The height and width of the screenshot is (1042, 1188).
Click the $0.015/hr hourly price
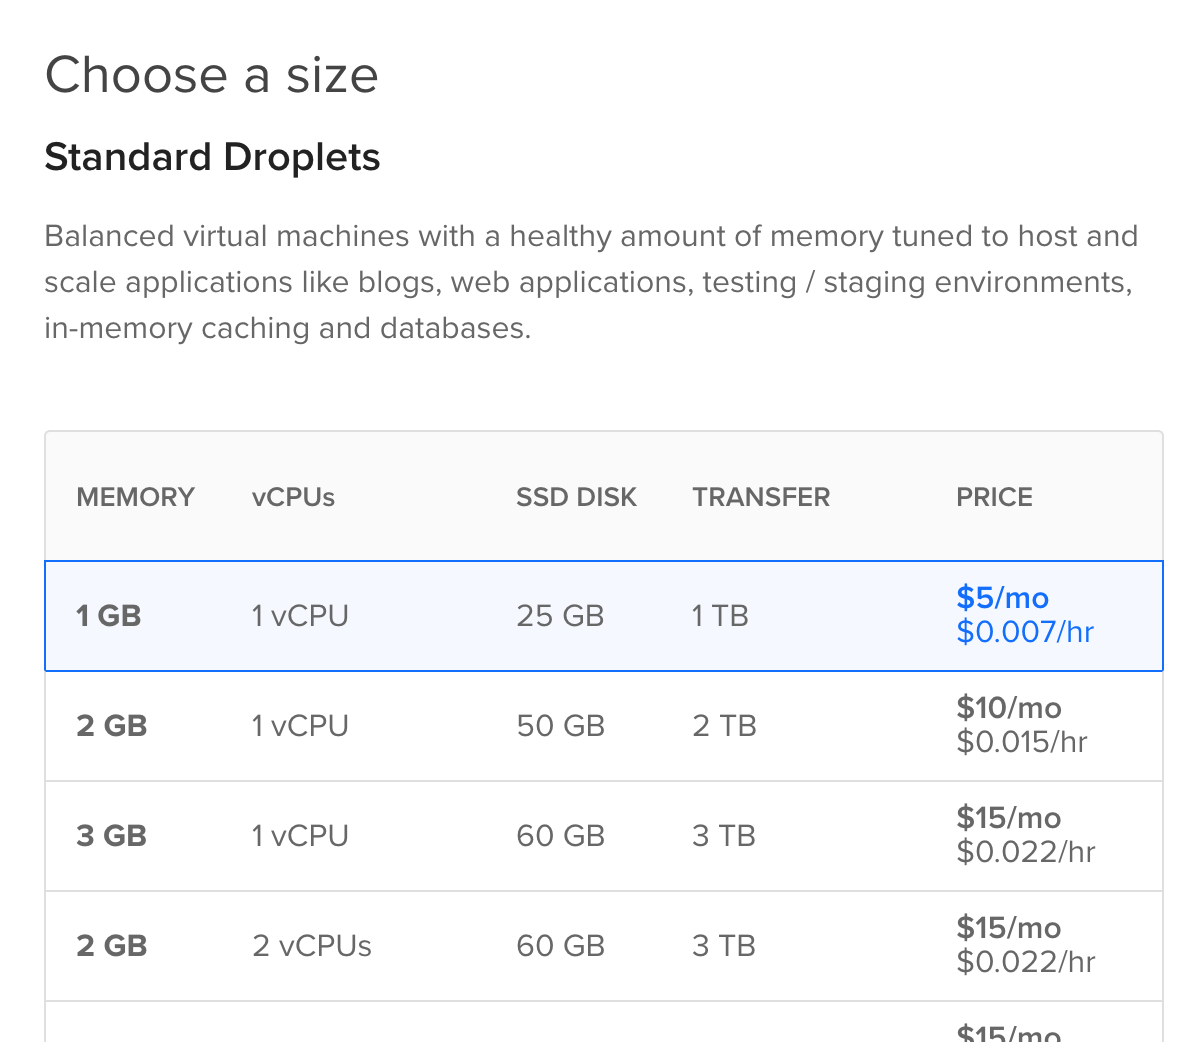point(1021,742)
